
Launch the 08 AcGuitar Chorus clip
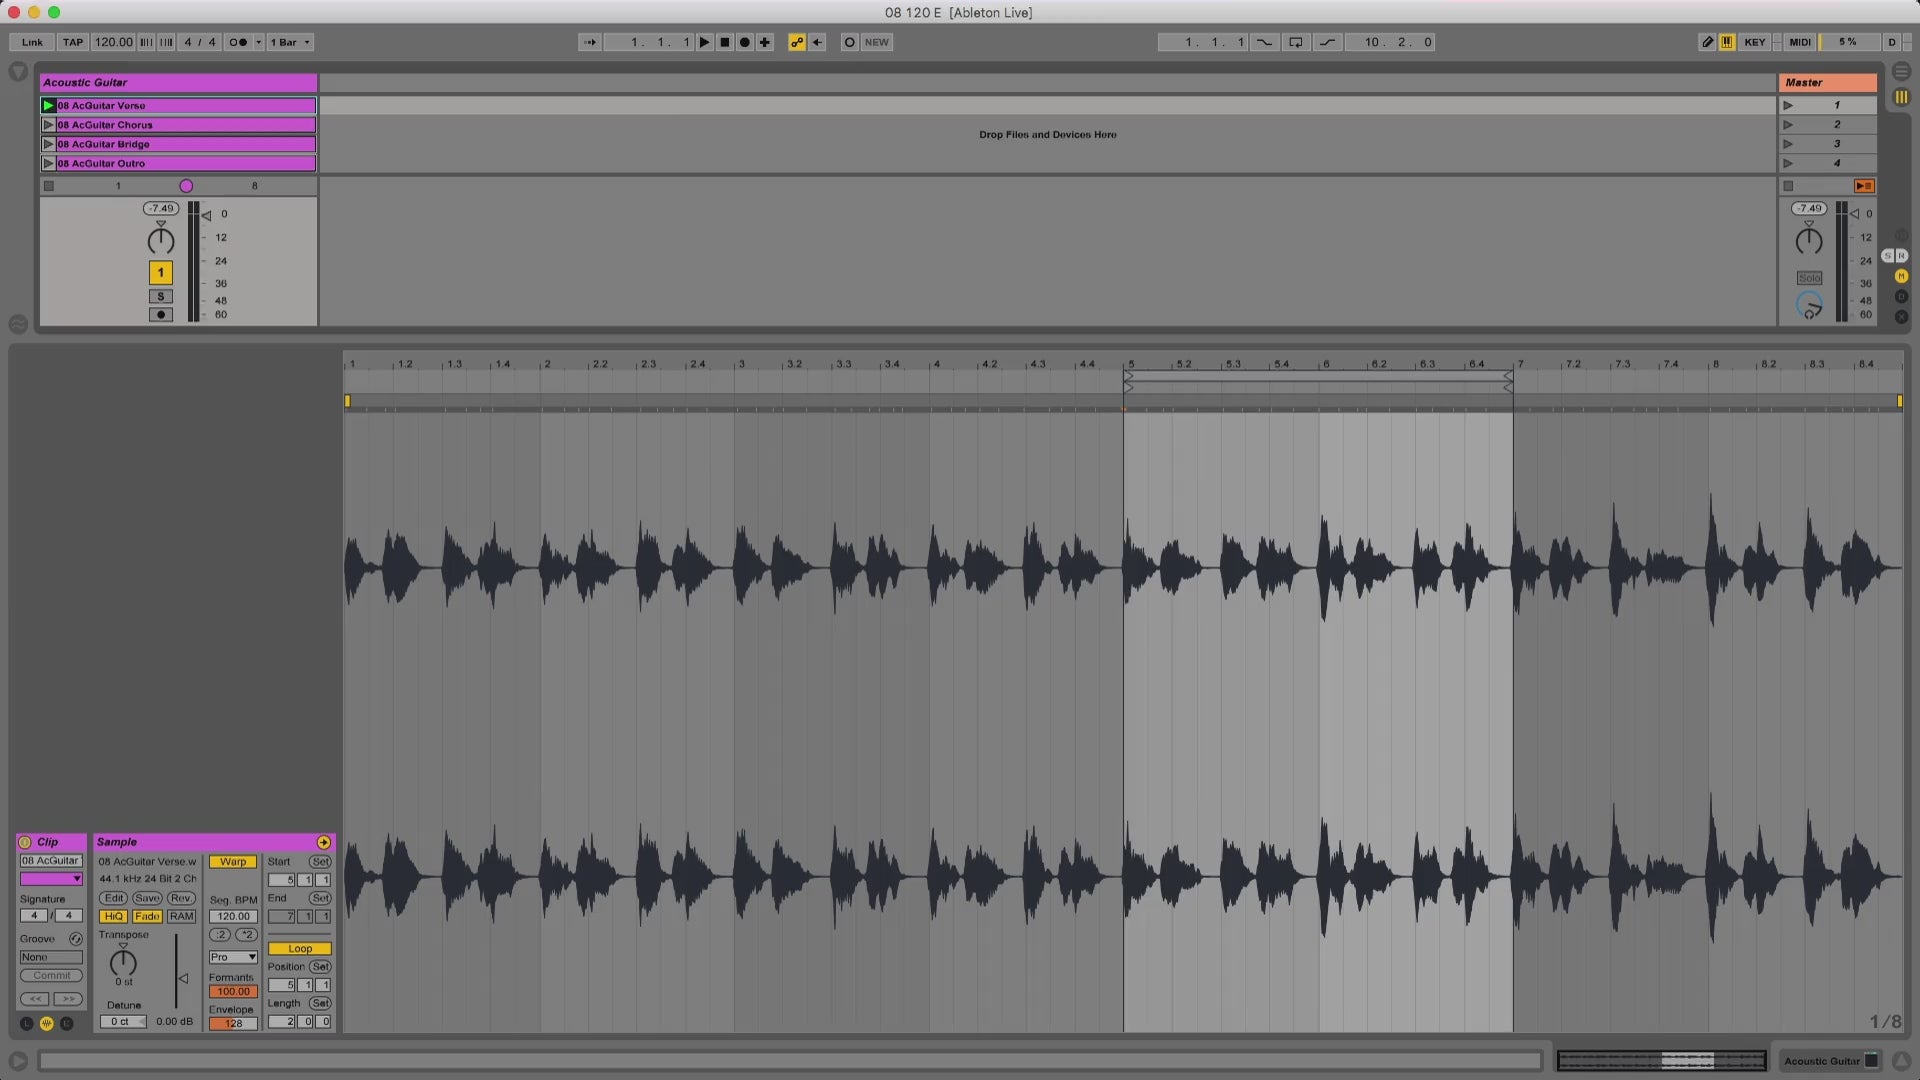pyautogui.click(x=47, y=125)
